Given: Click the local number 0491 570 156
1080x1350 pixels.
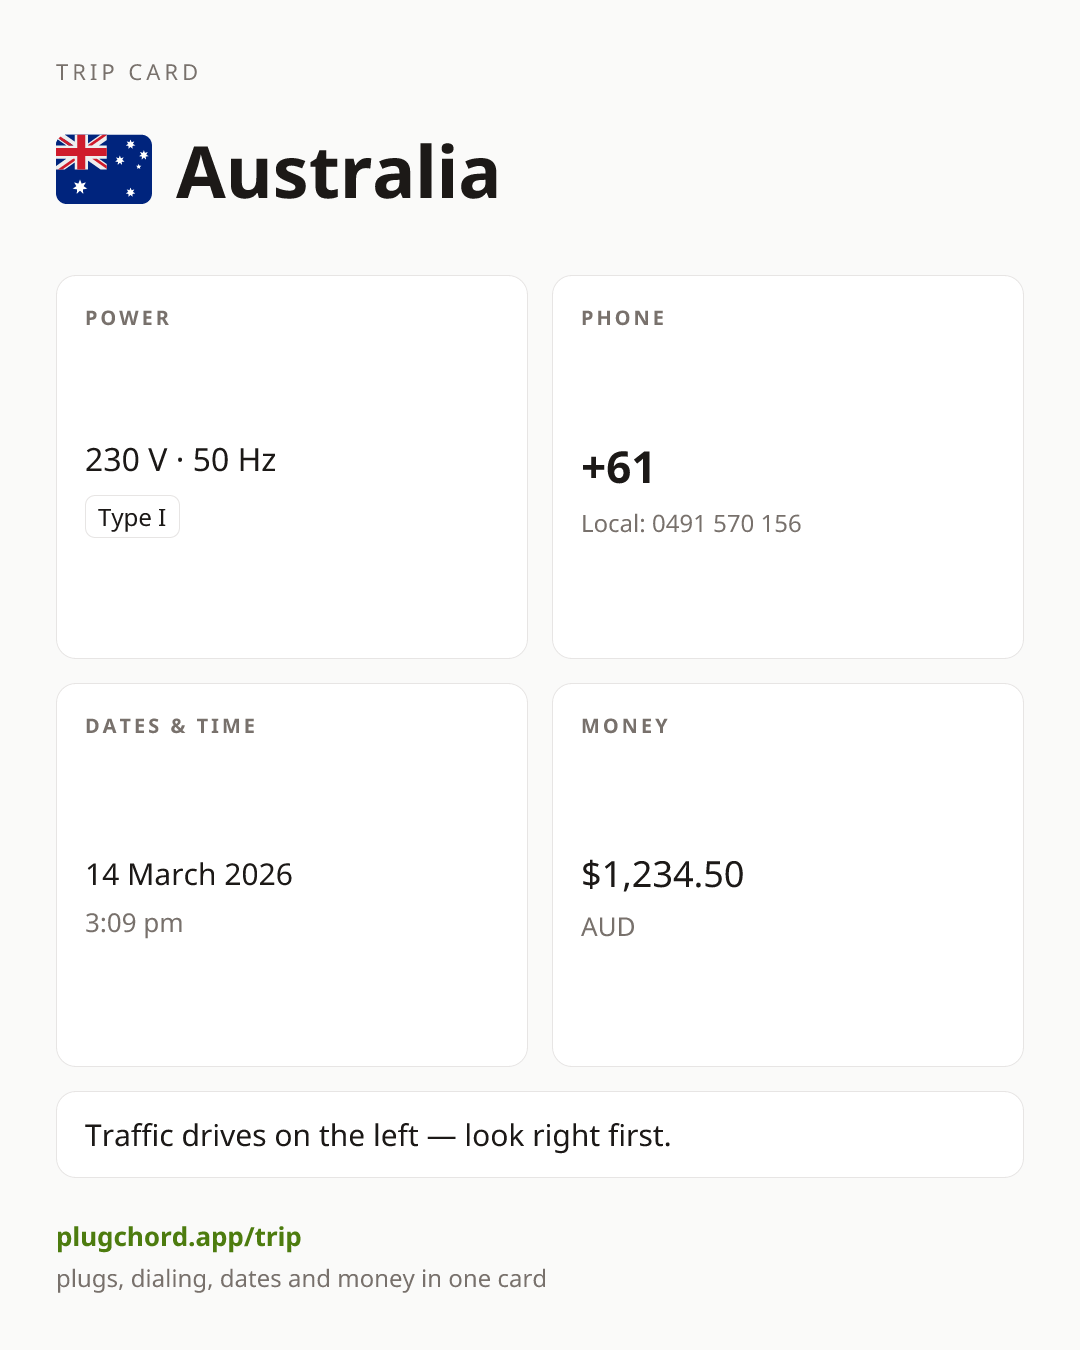Looking at the screenshot, I should point(727,524).
